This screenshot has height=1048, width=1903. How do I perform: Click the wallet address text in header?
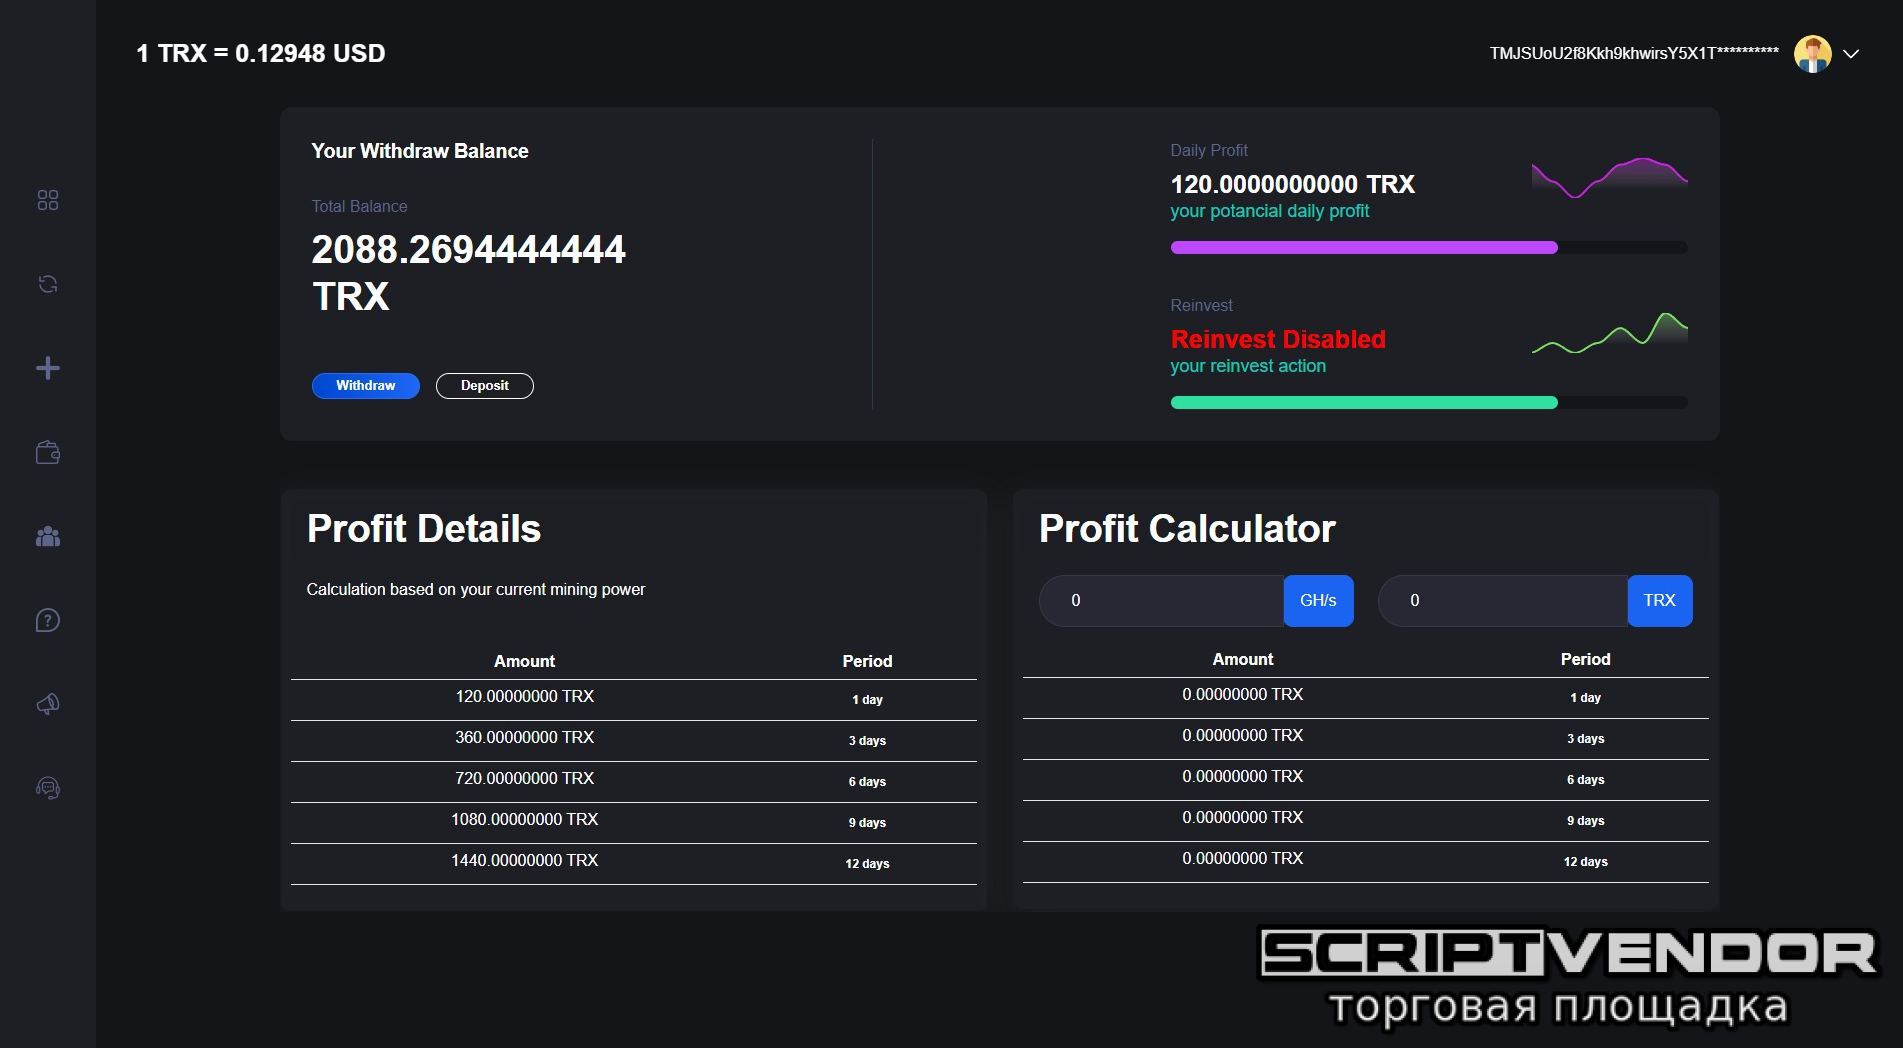click(x=1634, y=54)
